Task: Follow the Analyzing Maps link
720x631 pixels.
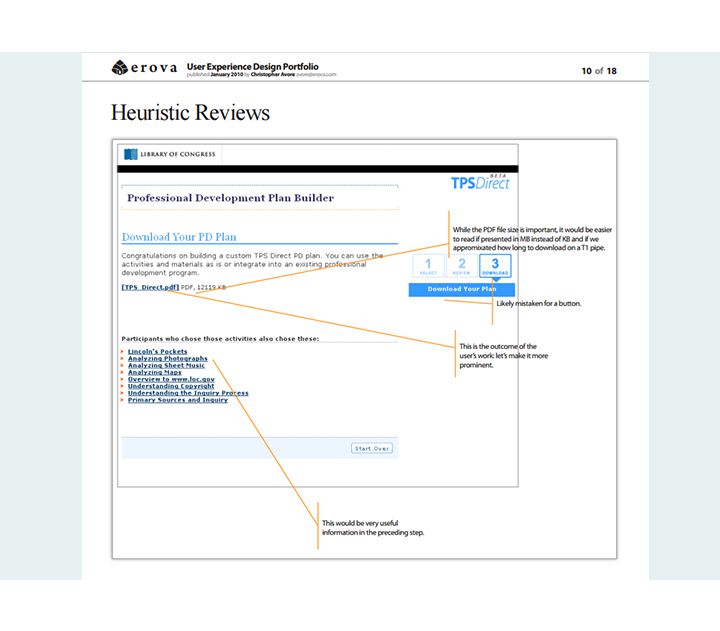Action: pyautogui.click(x=154, y=373)
